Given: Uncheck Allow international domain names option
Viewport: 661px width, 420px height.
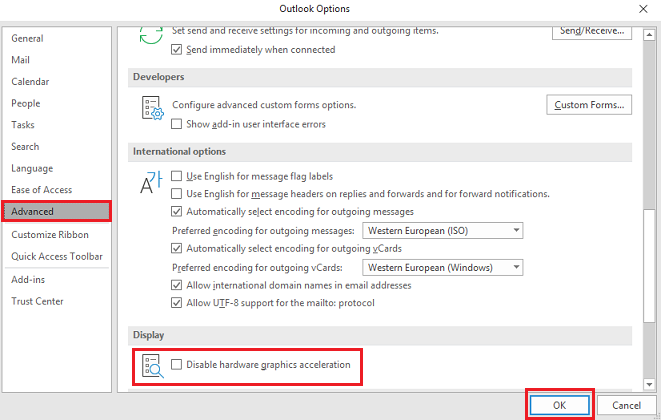Looking at the screenshot, I should click(176, 285).
